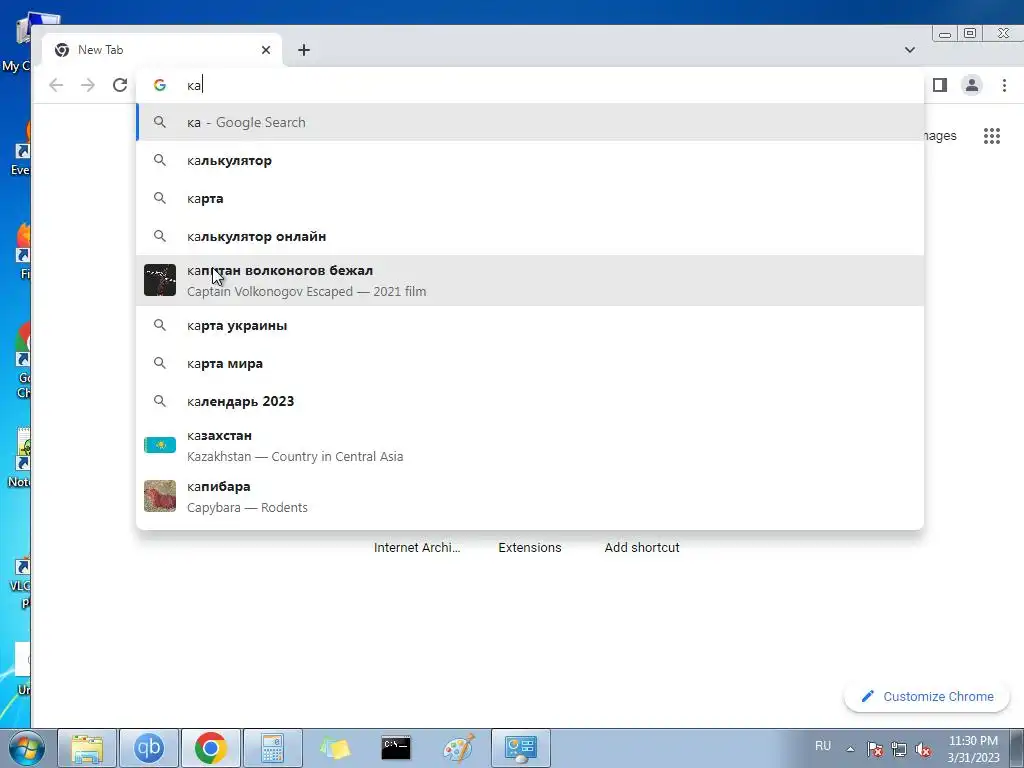
Task: Click the Chrome taskbar icon
Action: click(x=210, y=748)
